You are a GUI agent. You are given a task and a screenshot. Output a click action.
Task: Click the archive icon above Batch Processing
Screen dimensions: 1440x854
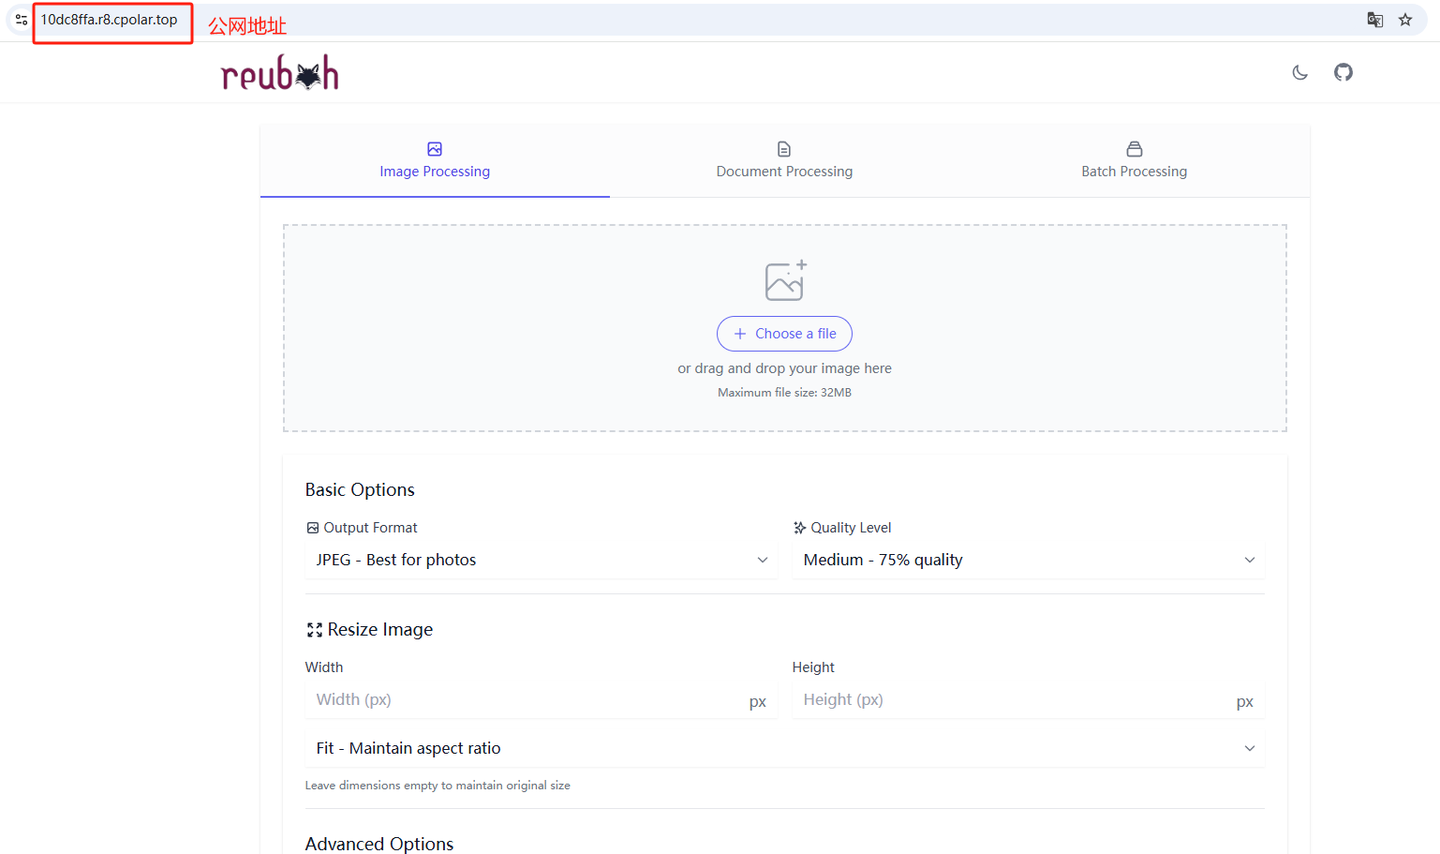coord(1134,147)
